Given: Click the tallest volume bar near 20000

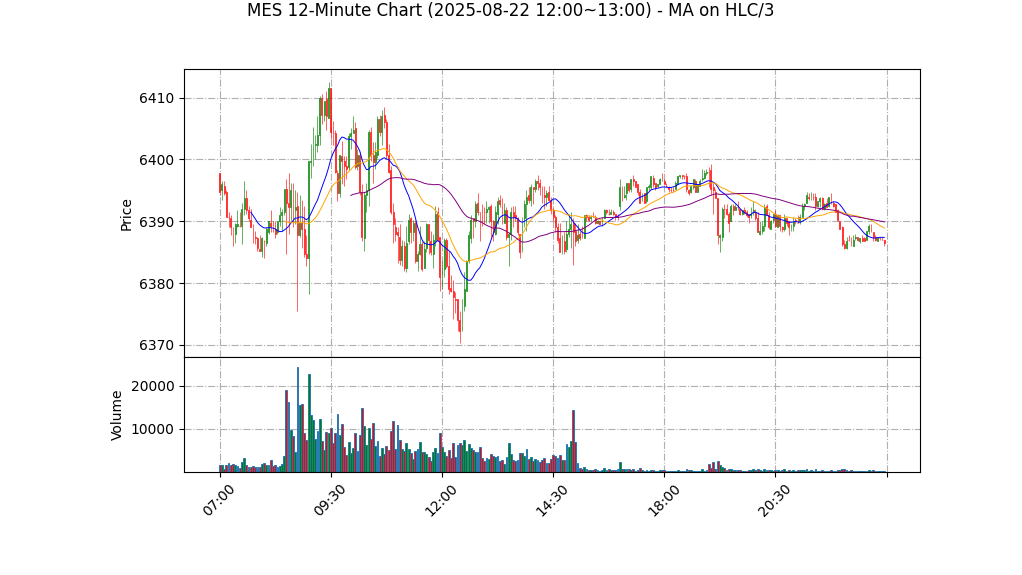Looking at the screenshot, I should [x=298, y=420].
